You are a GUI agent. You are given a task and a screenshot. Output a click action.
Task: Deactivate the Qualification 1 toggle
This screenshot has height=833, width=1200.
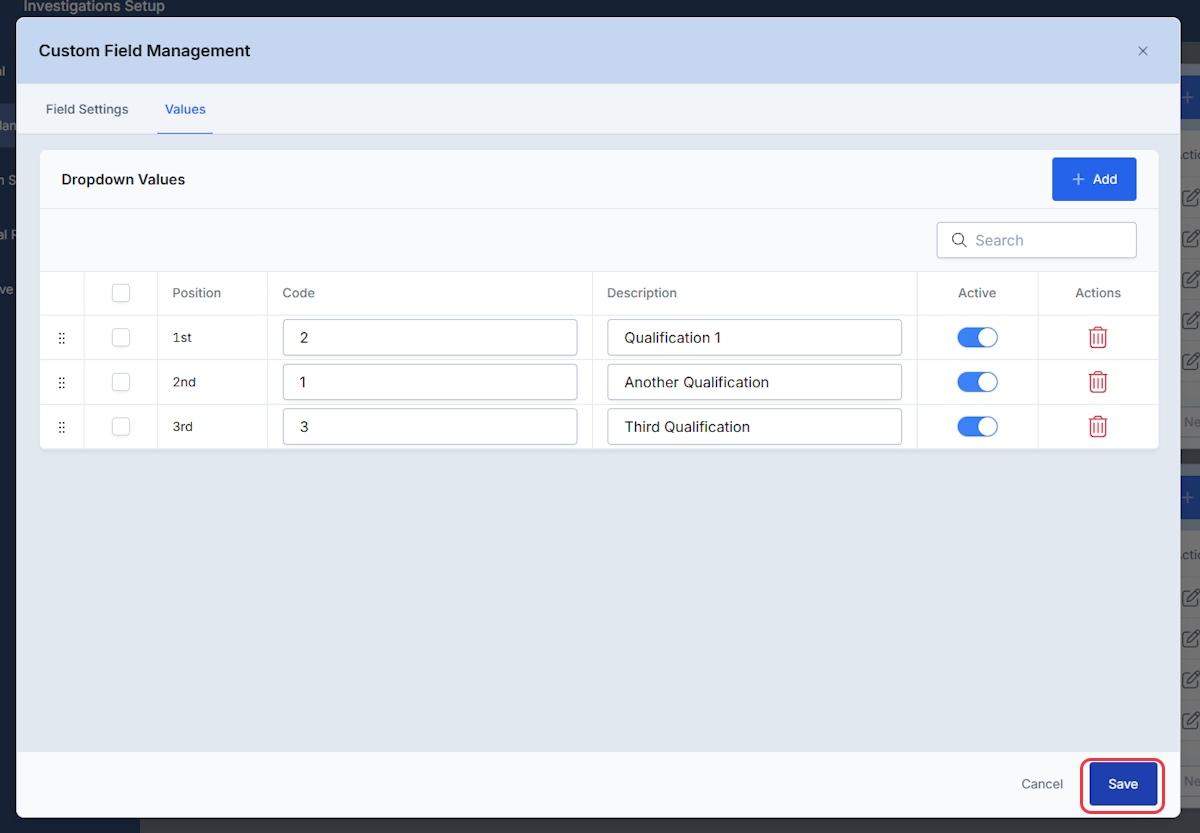978,338
